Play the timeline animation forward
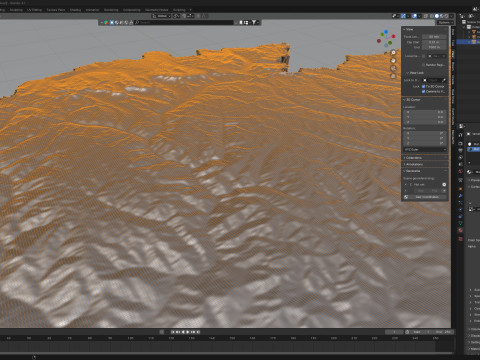 pos(188,332)
